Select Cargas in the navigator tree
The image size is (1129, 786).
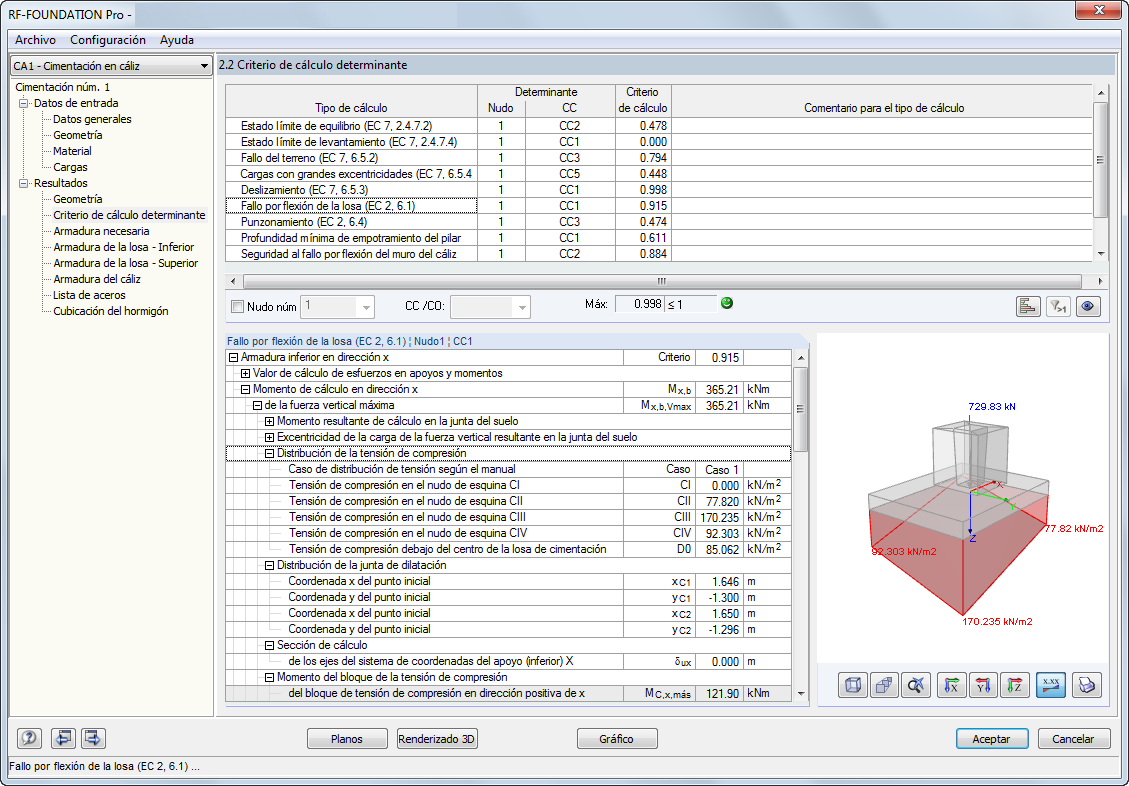pos(70,167)
